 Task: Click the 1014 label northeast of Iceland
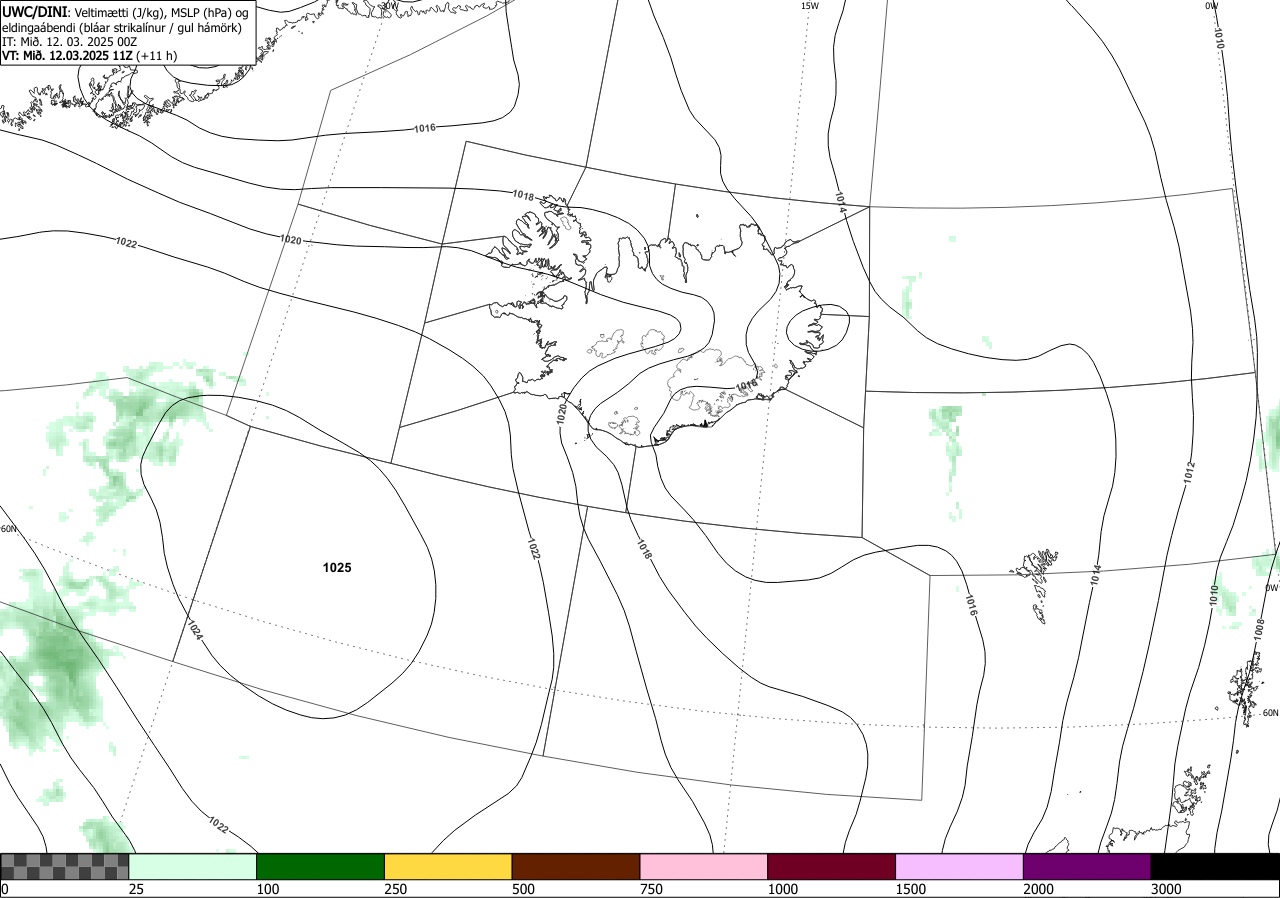click(x=841, y=200)
